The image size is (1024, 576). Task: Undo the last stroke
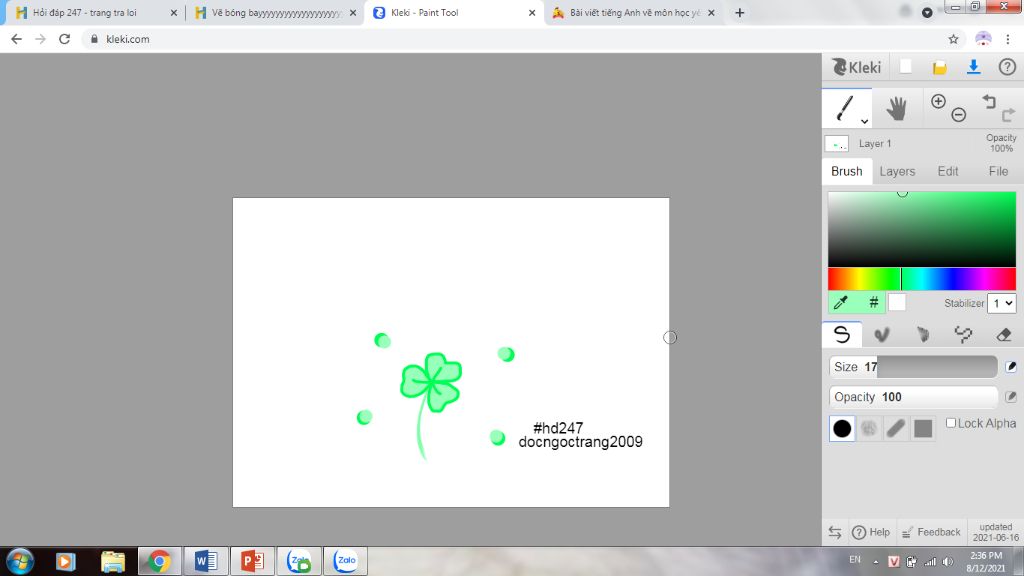coord(989,101)
